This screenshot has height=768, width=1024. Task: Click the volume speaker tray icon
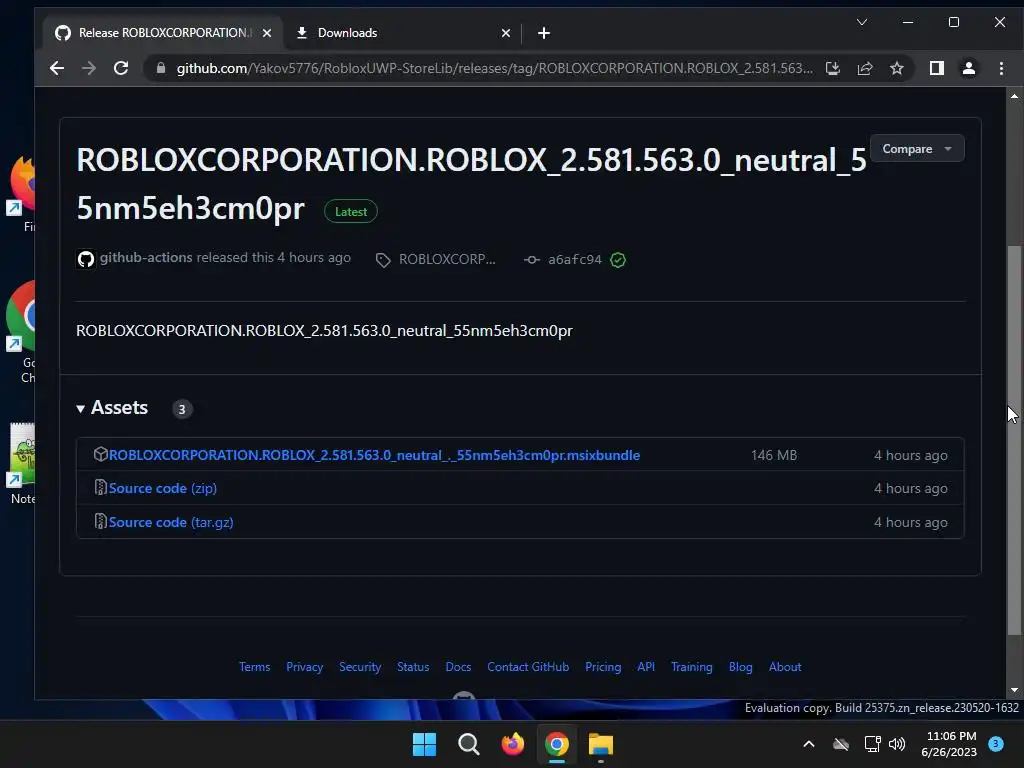coord(897,744)
